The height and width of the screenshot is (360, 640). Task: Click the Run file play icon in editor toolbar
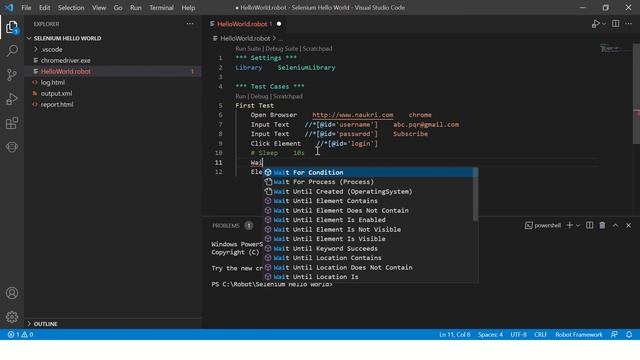pos(596,24)
